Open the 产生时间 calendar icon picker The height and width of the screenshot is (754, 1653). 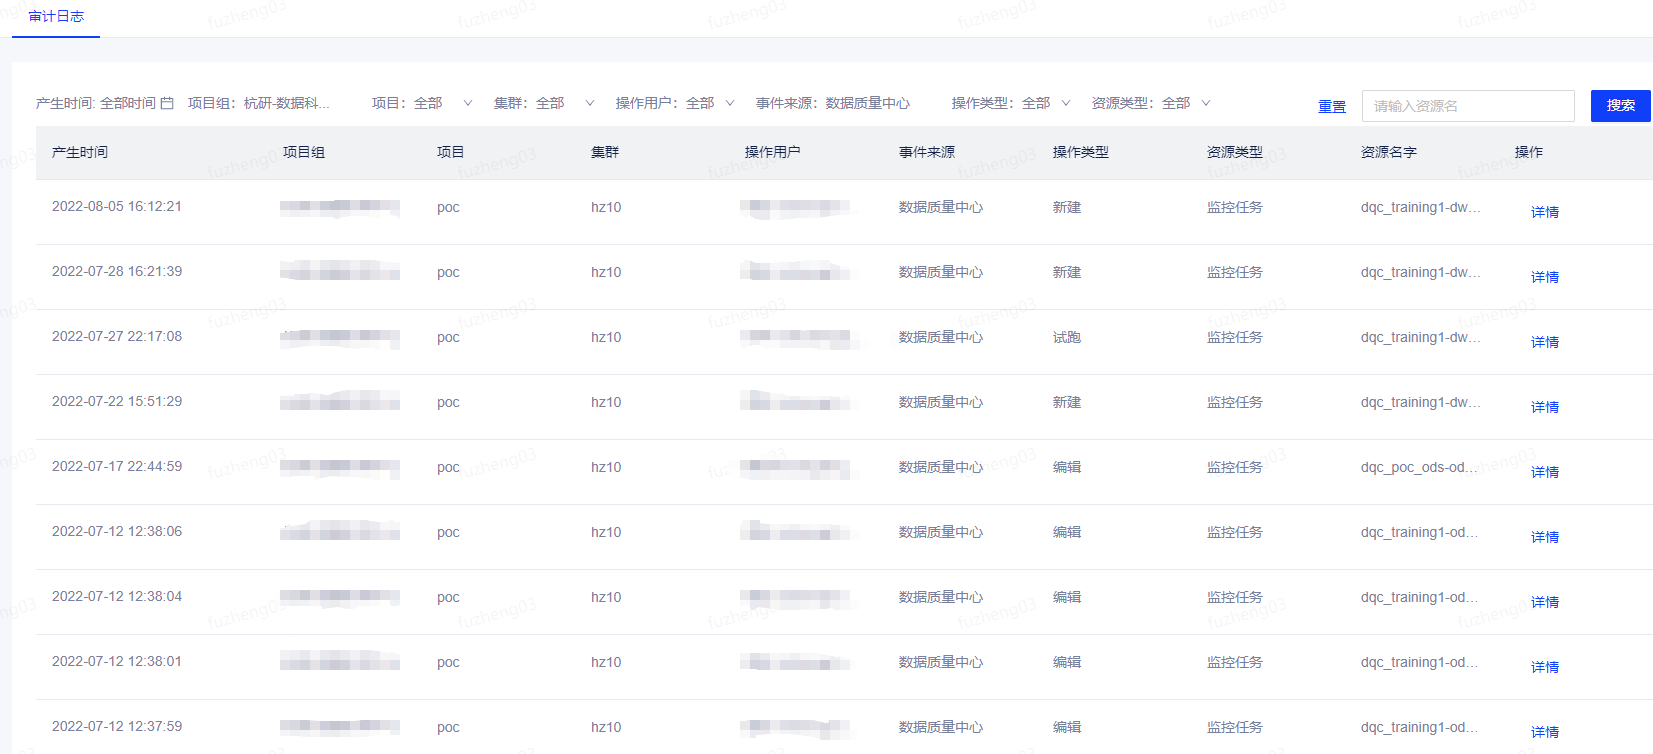click(167, 103)
